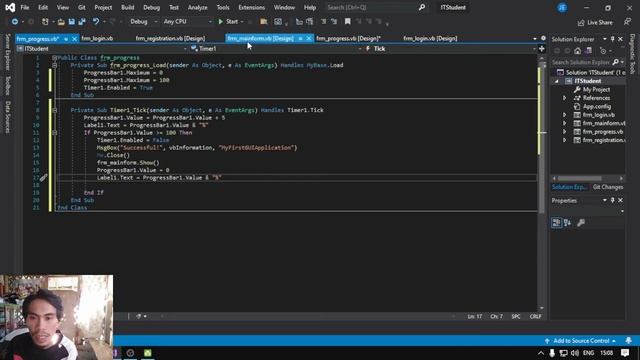
Task: Click the Navigate Backward toolbar icon
Action: coord(15,22)
